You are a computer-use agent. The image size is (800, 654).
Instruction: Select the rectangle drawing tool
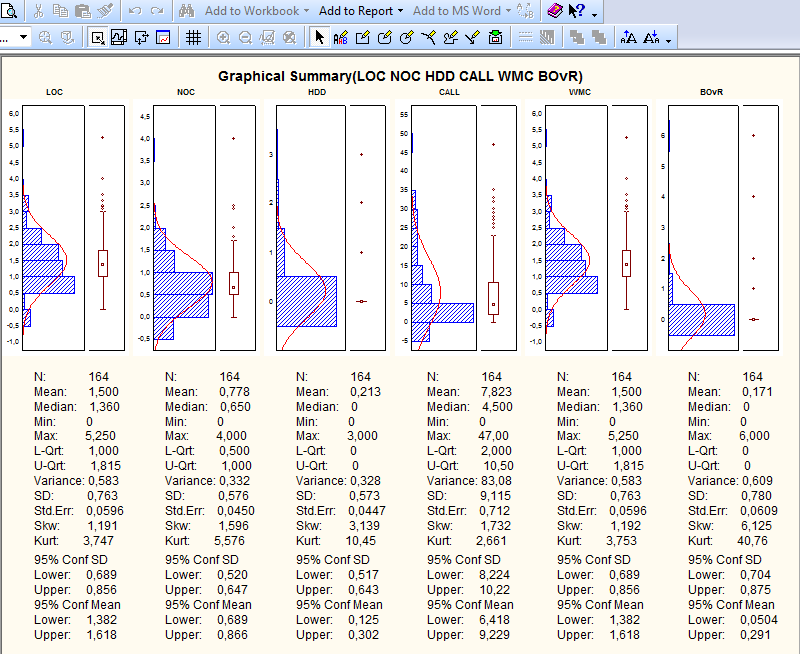[x=362, y=37]
